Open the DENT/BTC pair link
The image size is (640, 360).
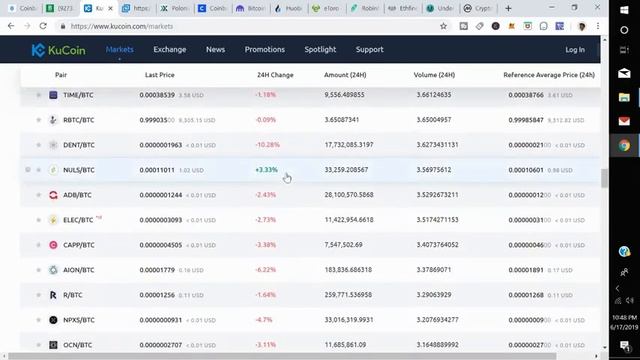point(79,145)
